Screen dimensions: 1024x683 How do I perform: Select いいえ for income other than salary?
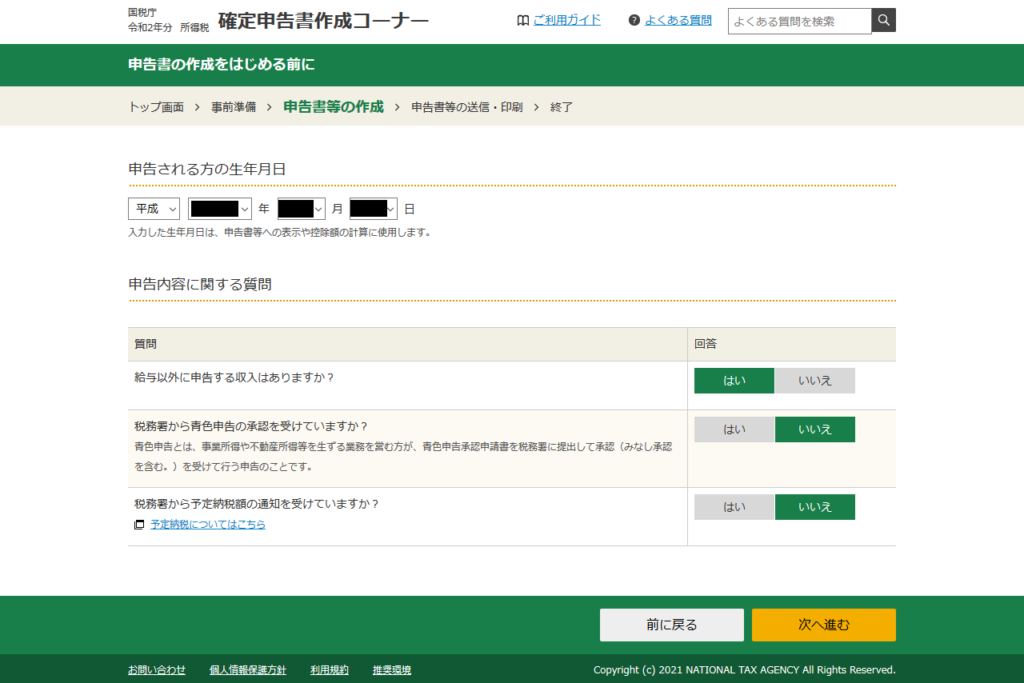click(815, 381)
